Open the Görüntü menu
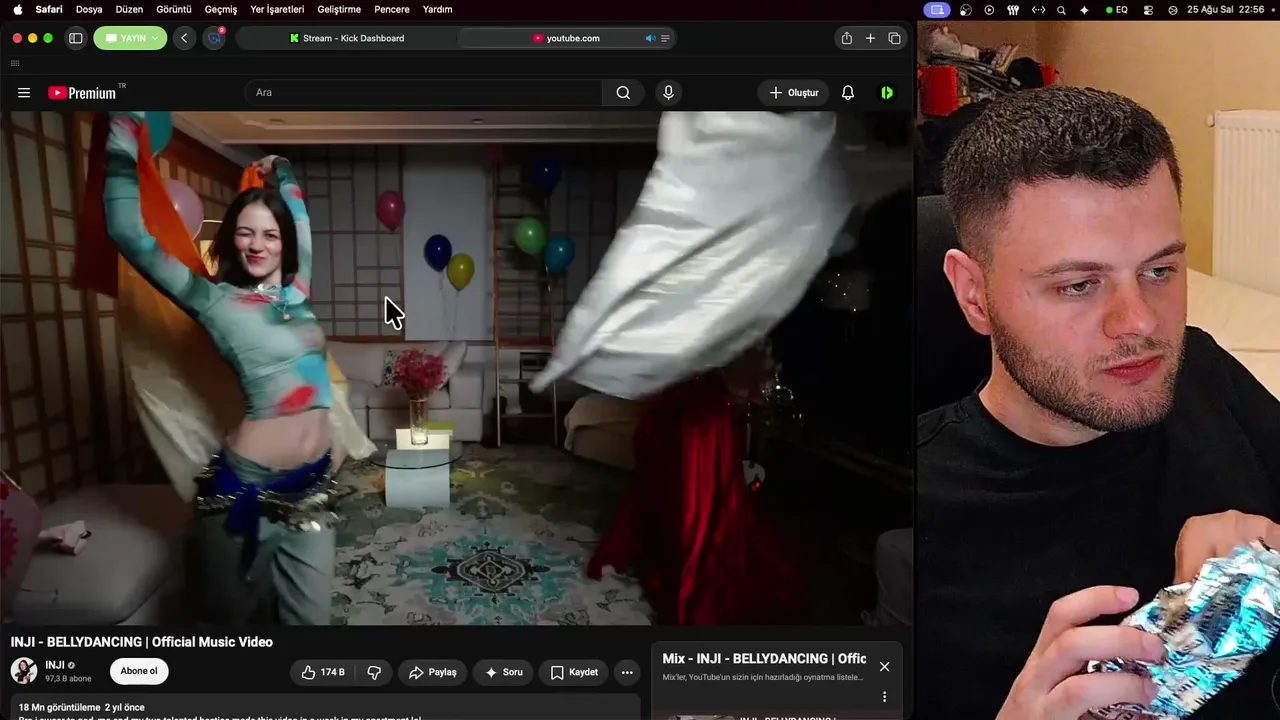Screen dimensions: 1280x720 (174, 9)
